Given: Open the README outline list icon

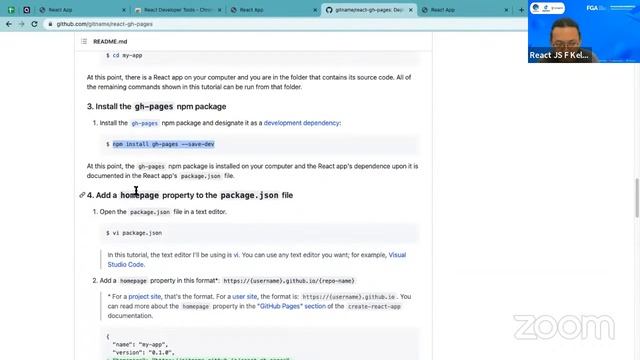Looking at the screenshot, I should point(84,41).
